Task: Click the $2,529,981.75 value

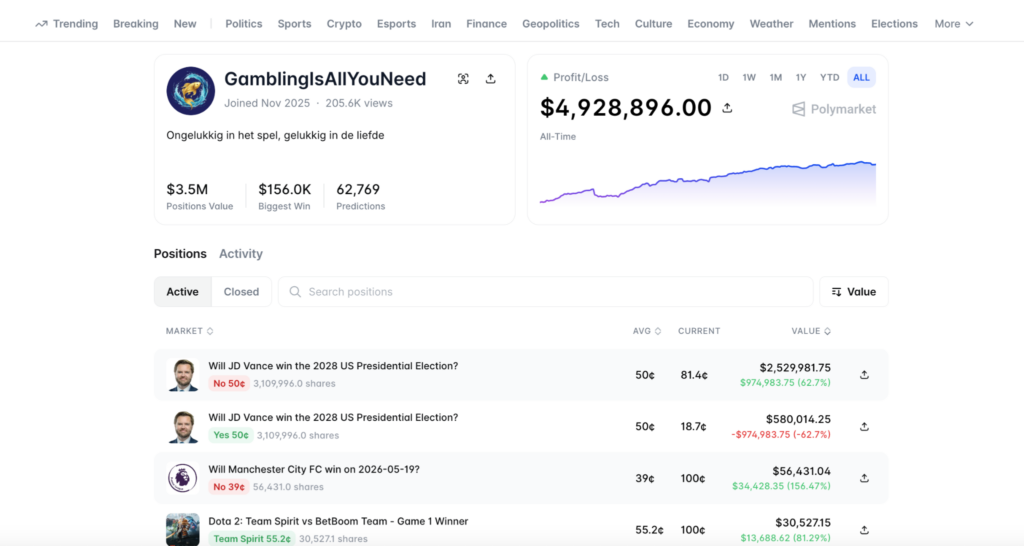Action: (x=795, y=368)
